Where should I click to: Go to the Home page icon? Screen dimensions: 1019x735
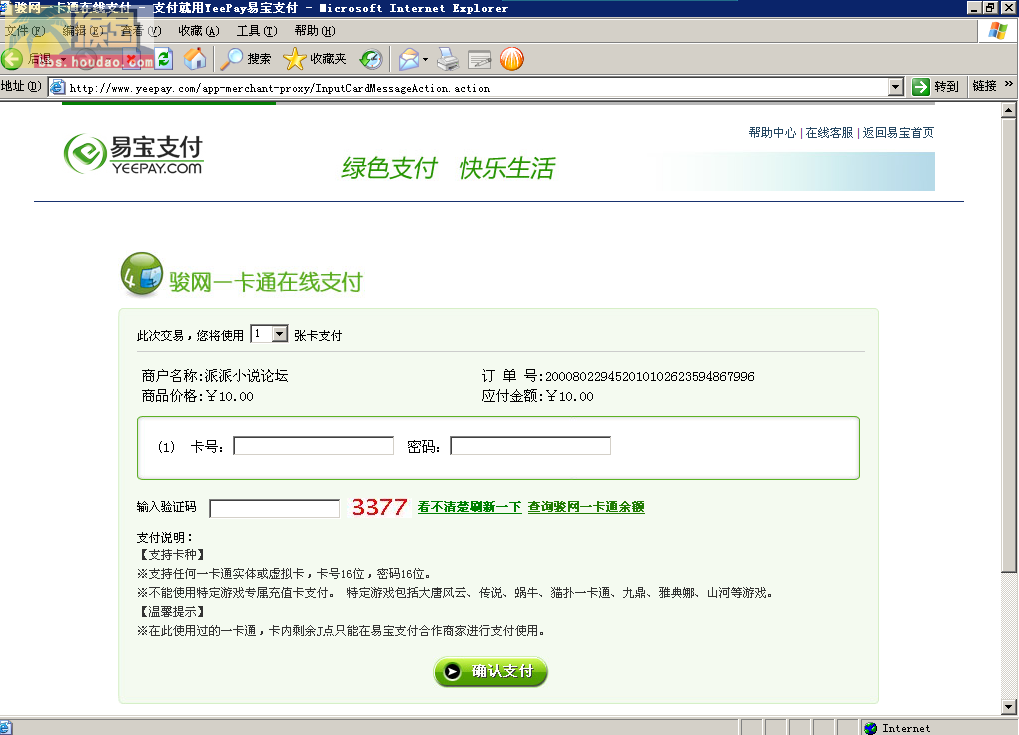[195, 59]
